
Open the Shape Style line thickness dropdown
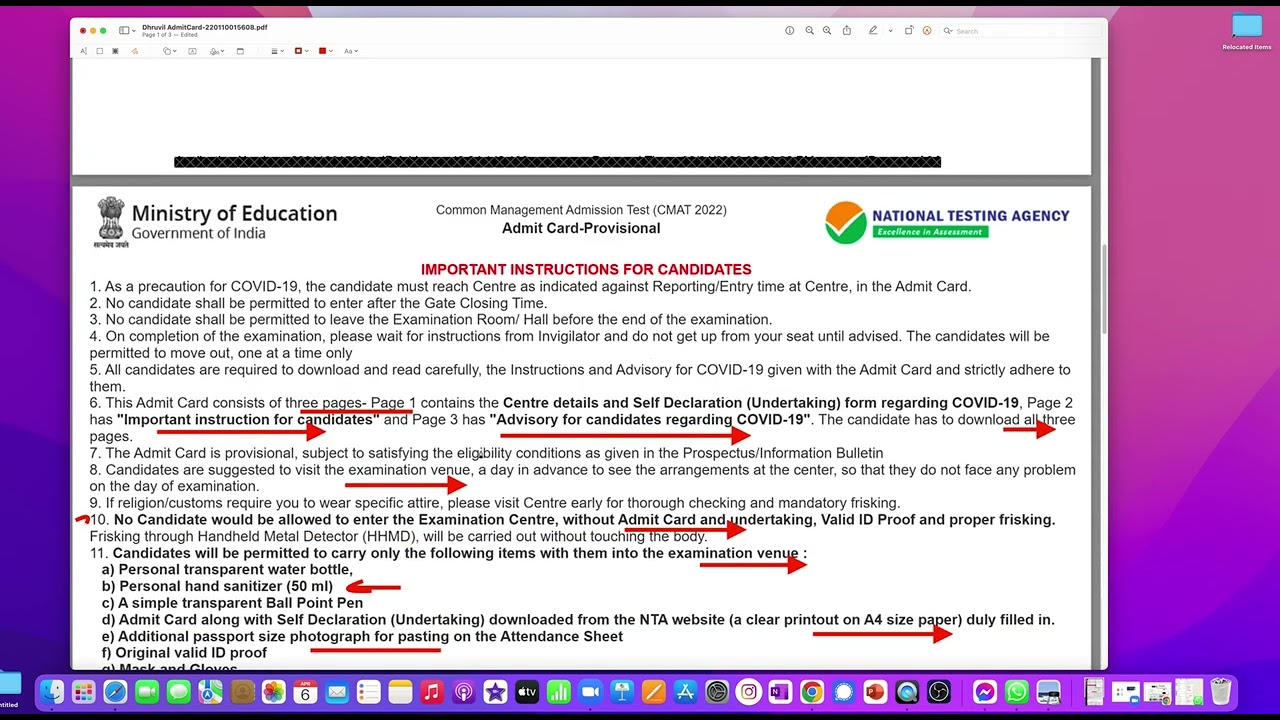coord(278,51)
